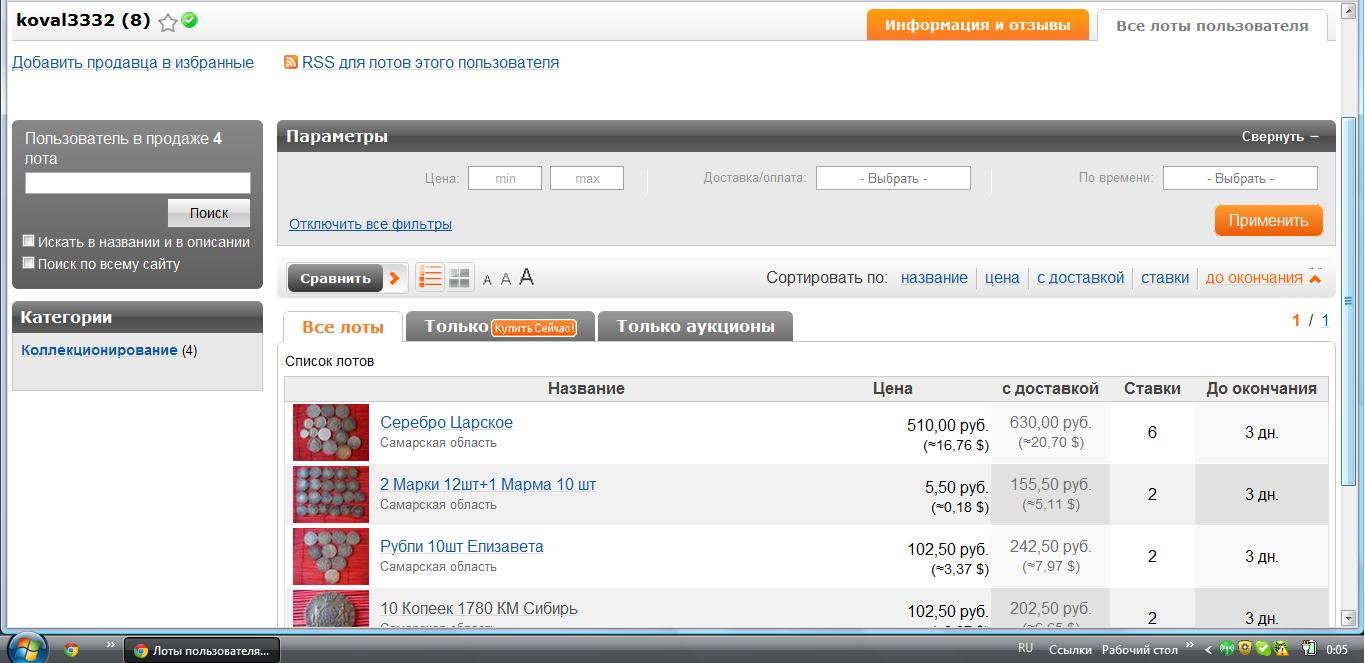Image resolution: width=1365 pixels, height=663 pixels.
Task: Switch to Только аукционы tab
Action: pos(695,326)
